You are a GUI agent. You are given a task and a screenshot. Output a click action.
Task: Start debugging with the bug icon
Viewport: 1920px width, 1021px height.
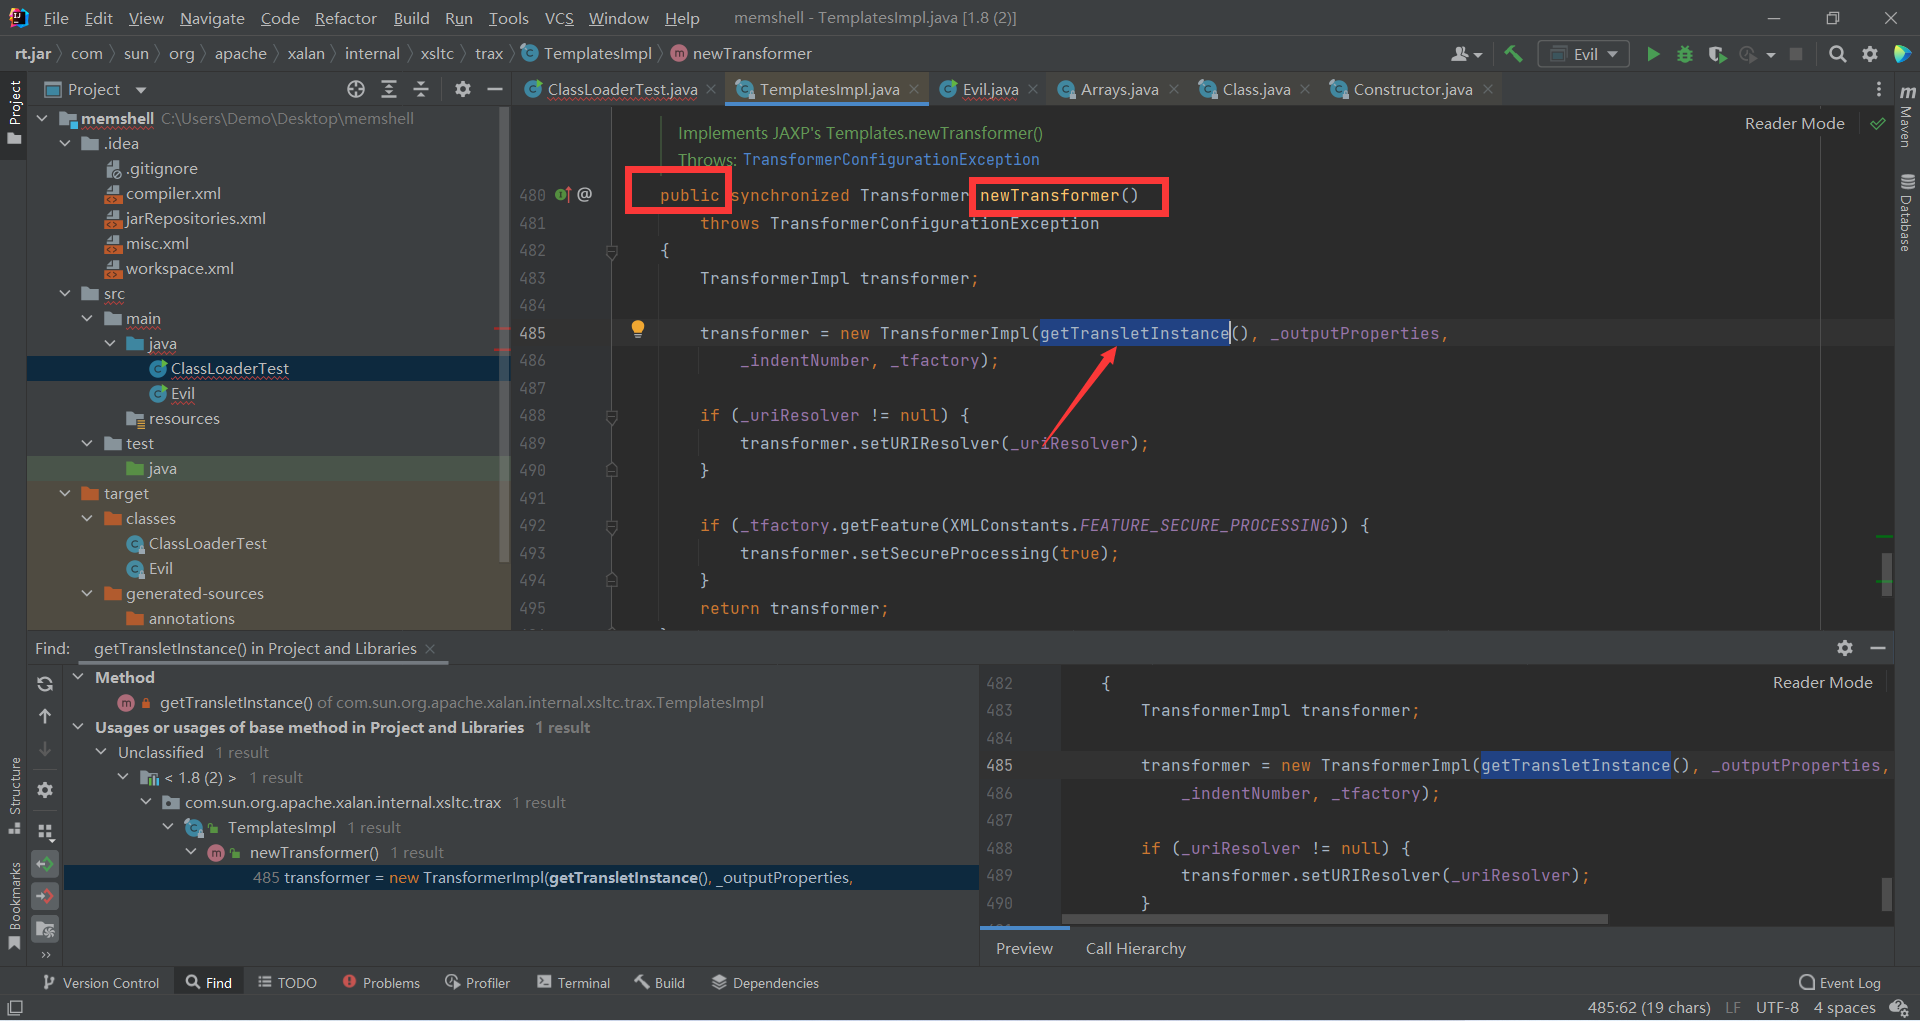point(1685,54)
